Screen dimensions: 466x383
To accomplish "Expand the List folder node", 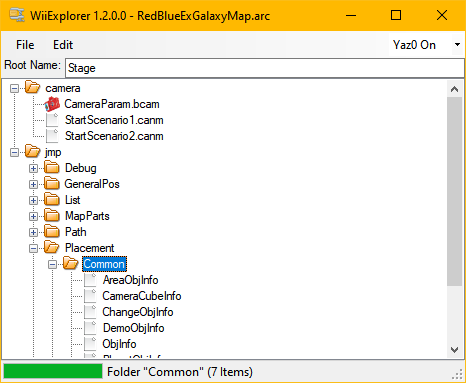I will click(33, 200).
